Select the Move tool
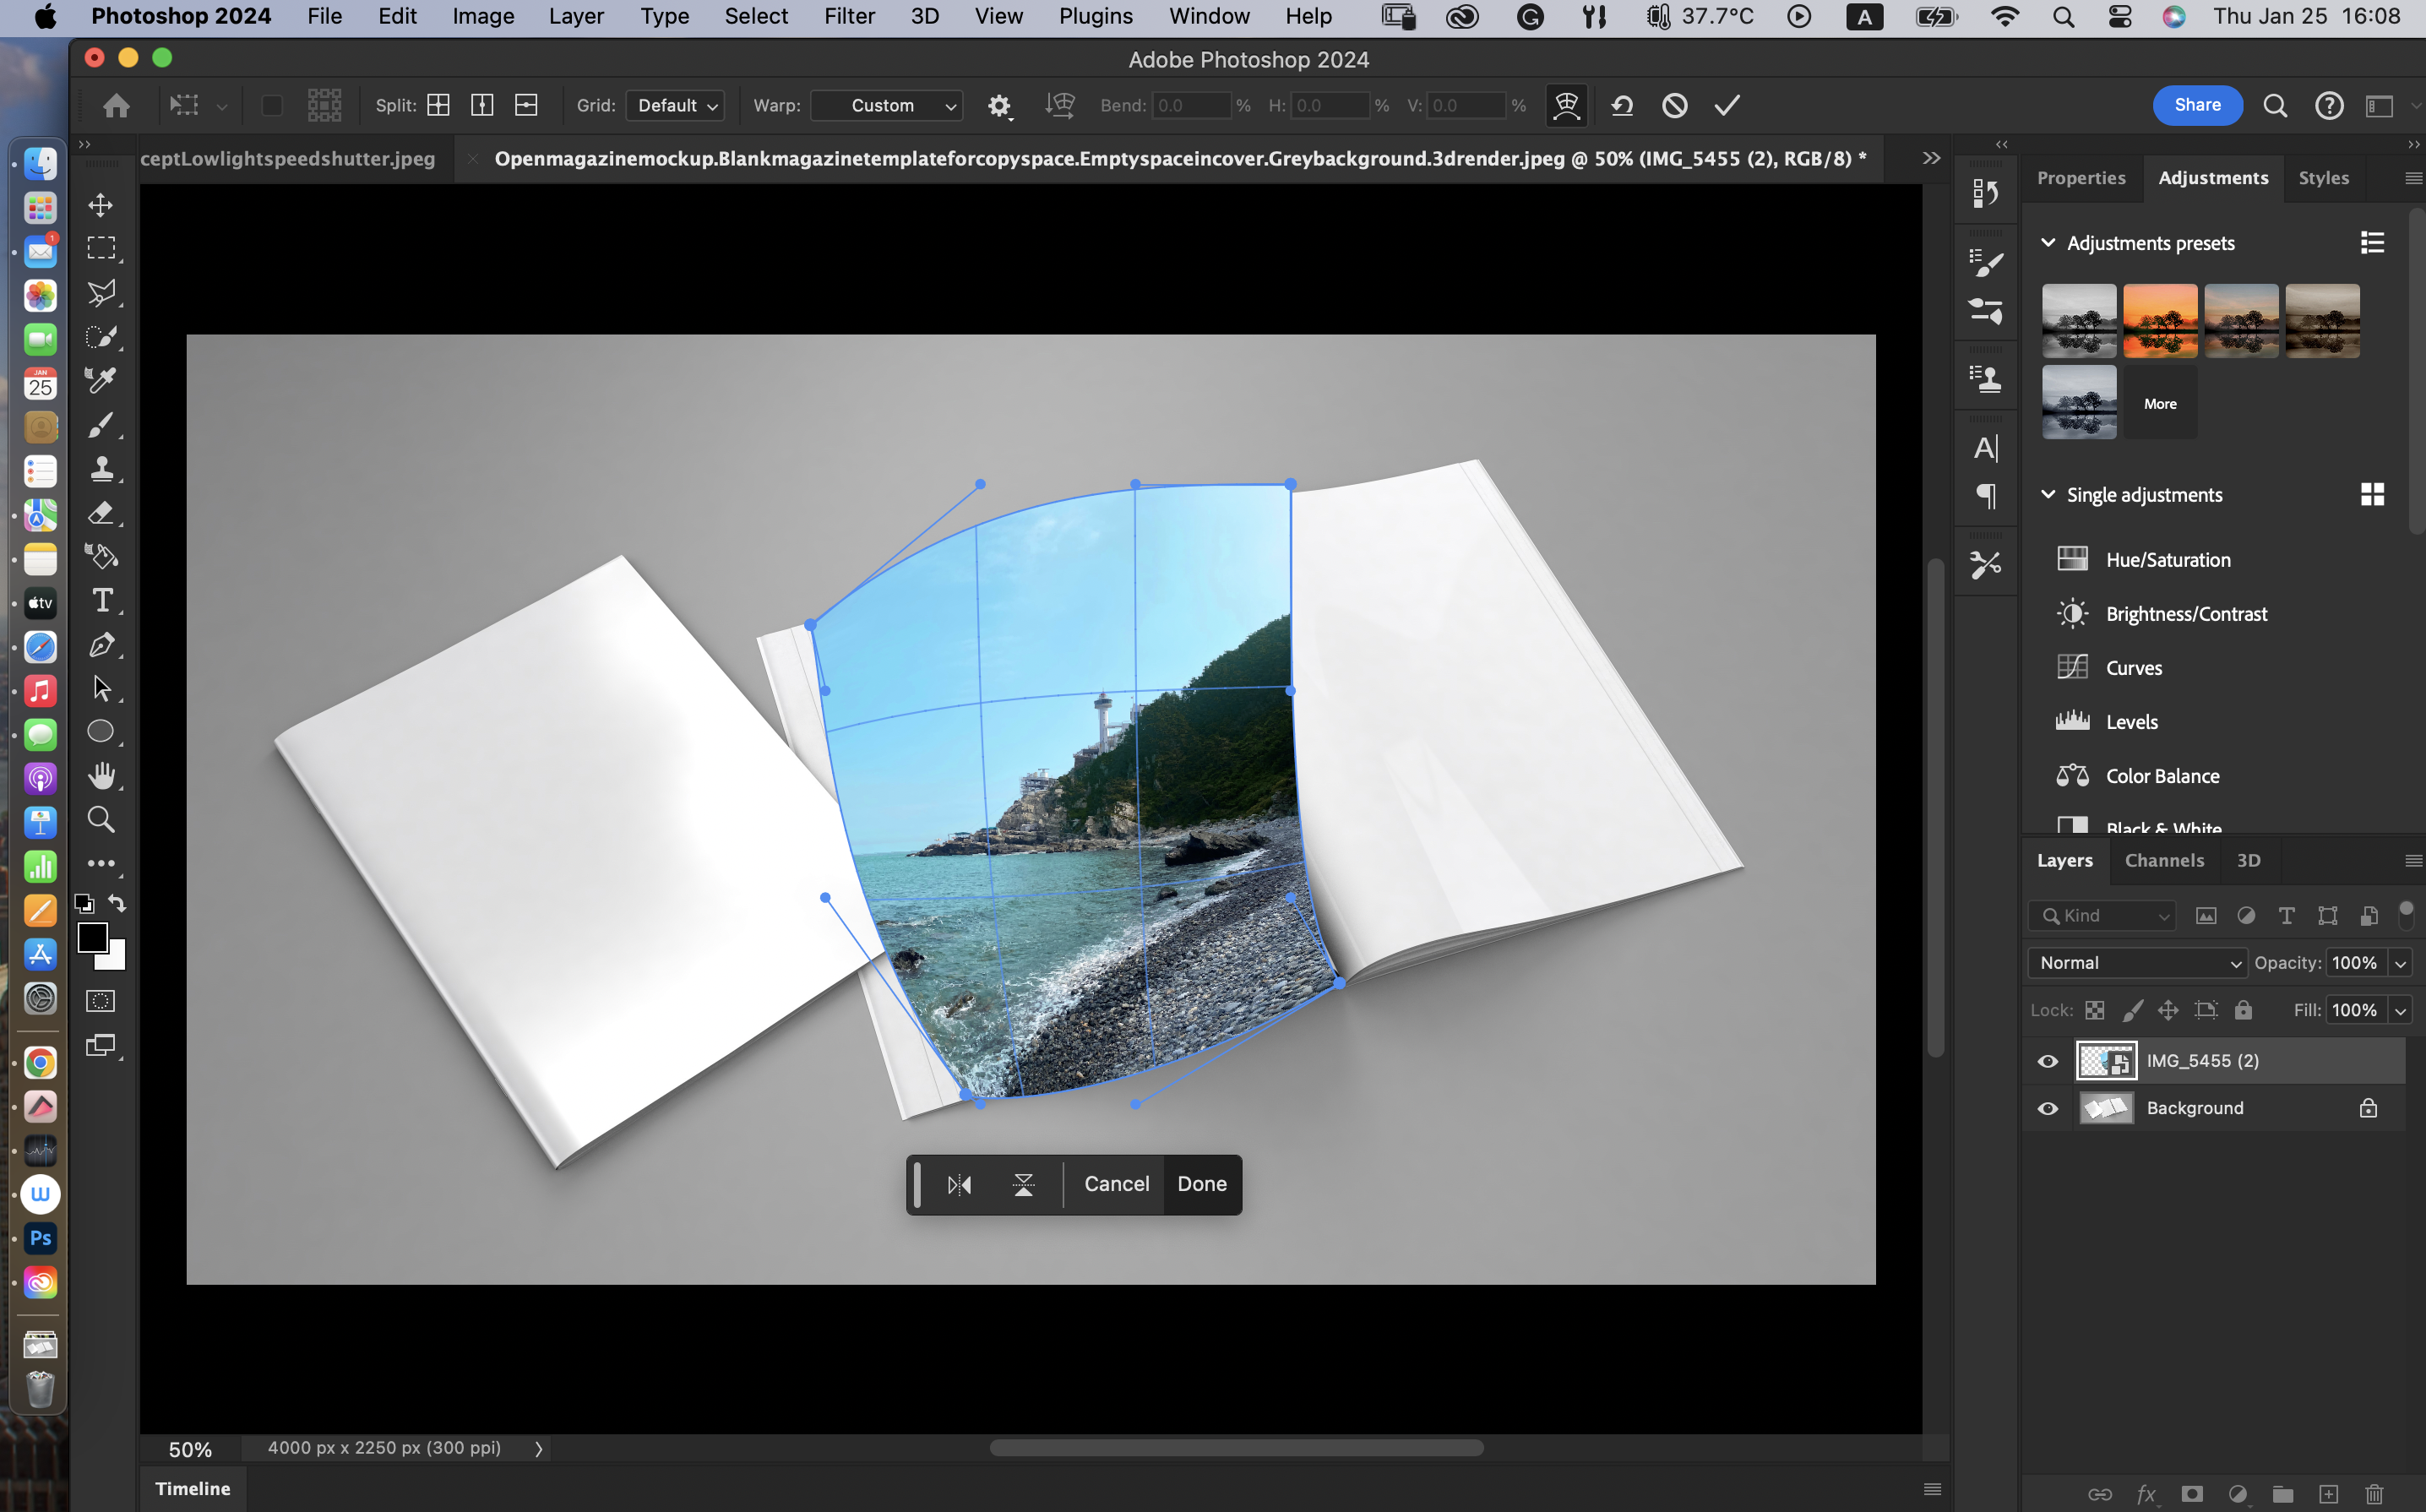This screenshot has height=1512, width=2426. [x=101, y=205]
